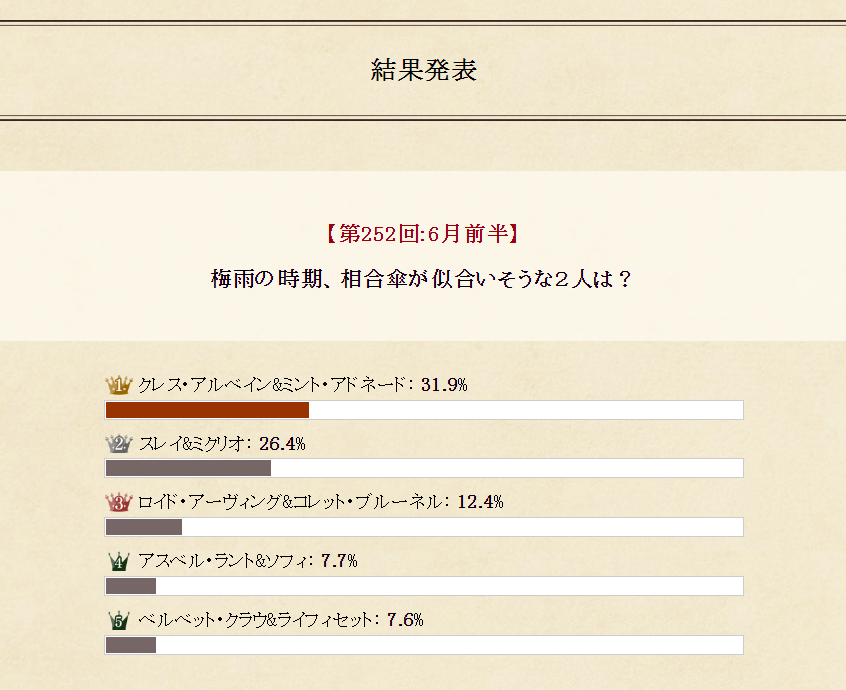The height and width of the screenshot is (690, 846).
Task: Click the gray 7.7% result bar
Action: pyautogui.click(x=131, y=586)
